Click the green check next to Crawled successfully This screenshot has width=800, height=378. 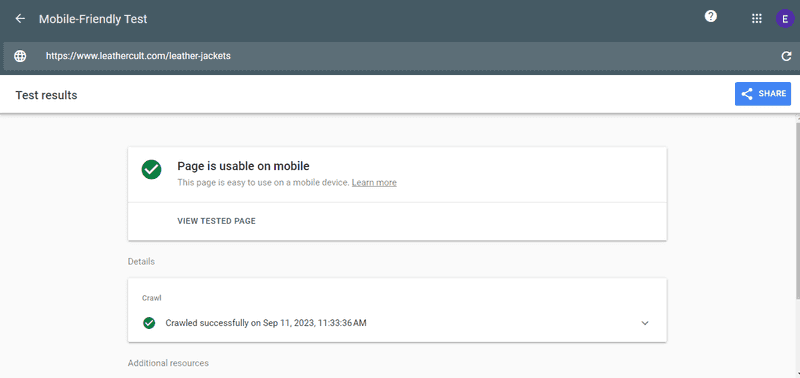pyautogui.click(x=149, y=323)
